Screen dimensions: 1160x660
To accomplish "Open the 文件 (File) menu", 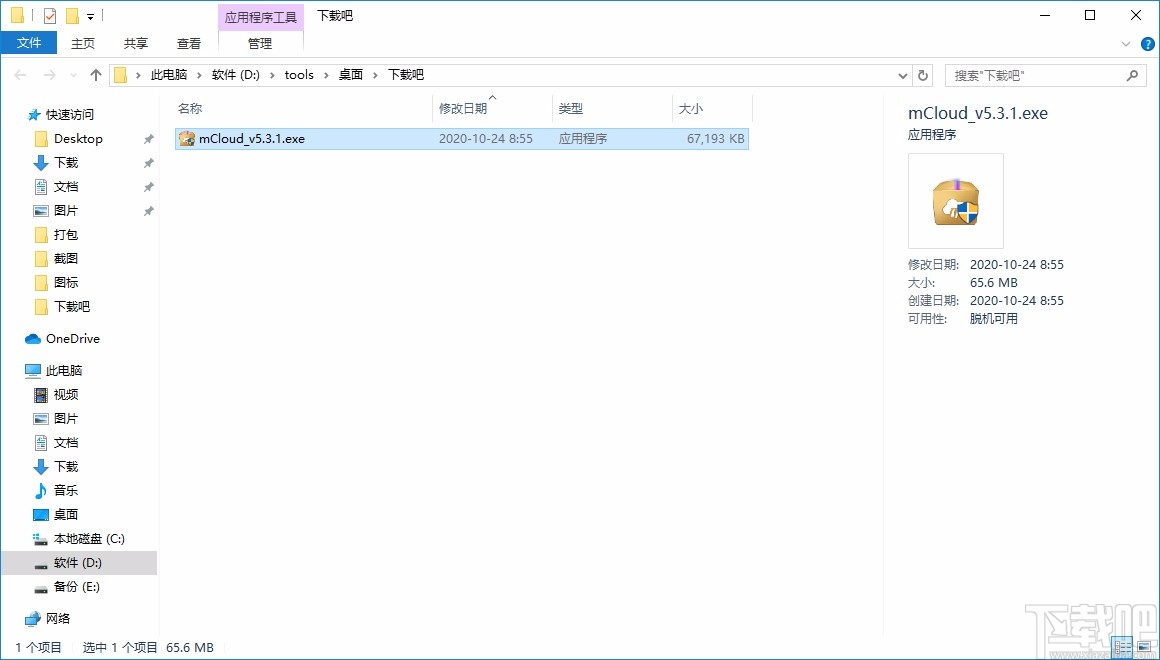I will click(x=29, y=43).
